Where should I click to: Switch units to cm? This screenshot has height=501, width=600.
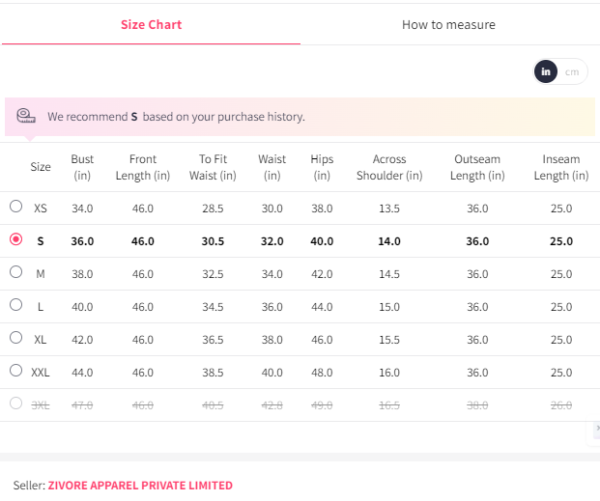click(x=572, y=71)
